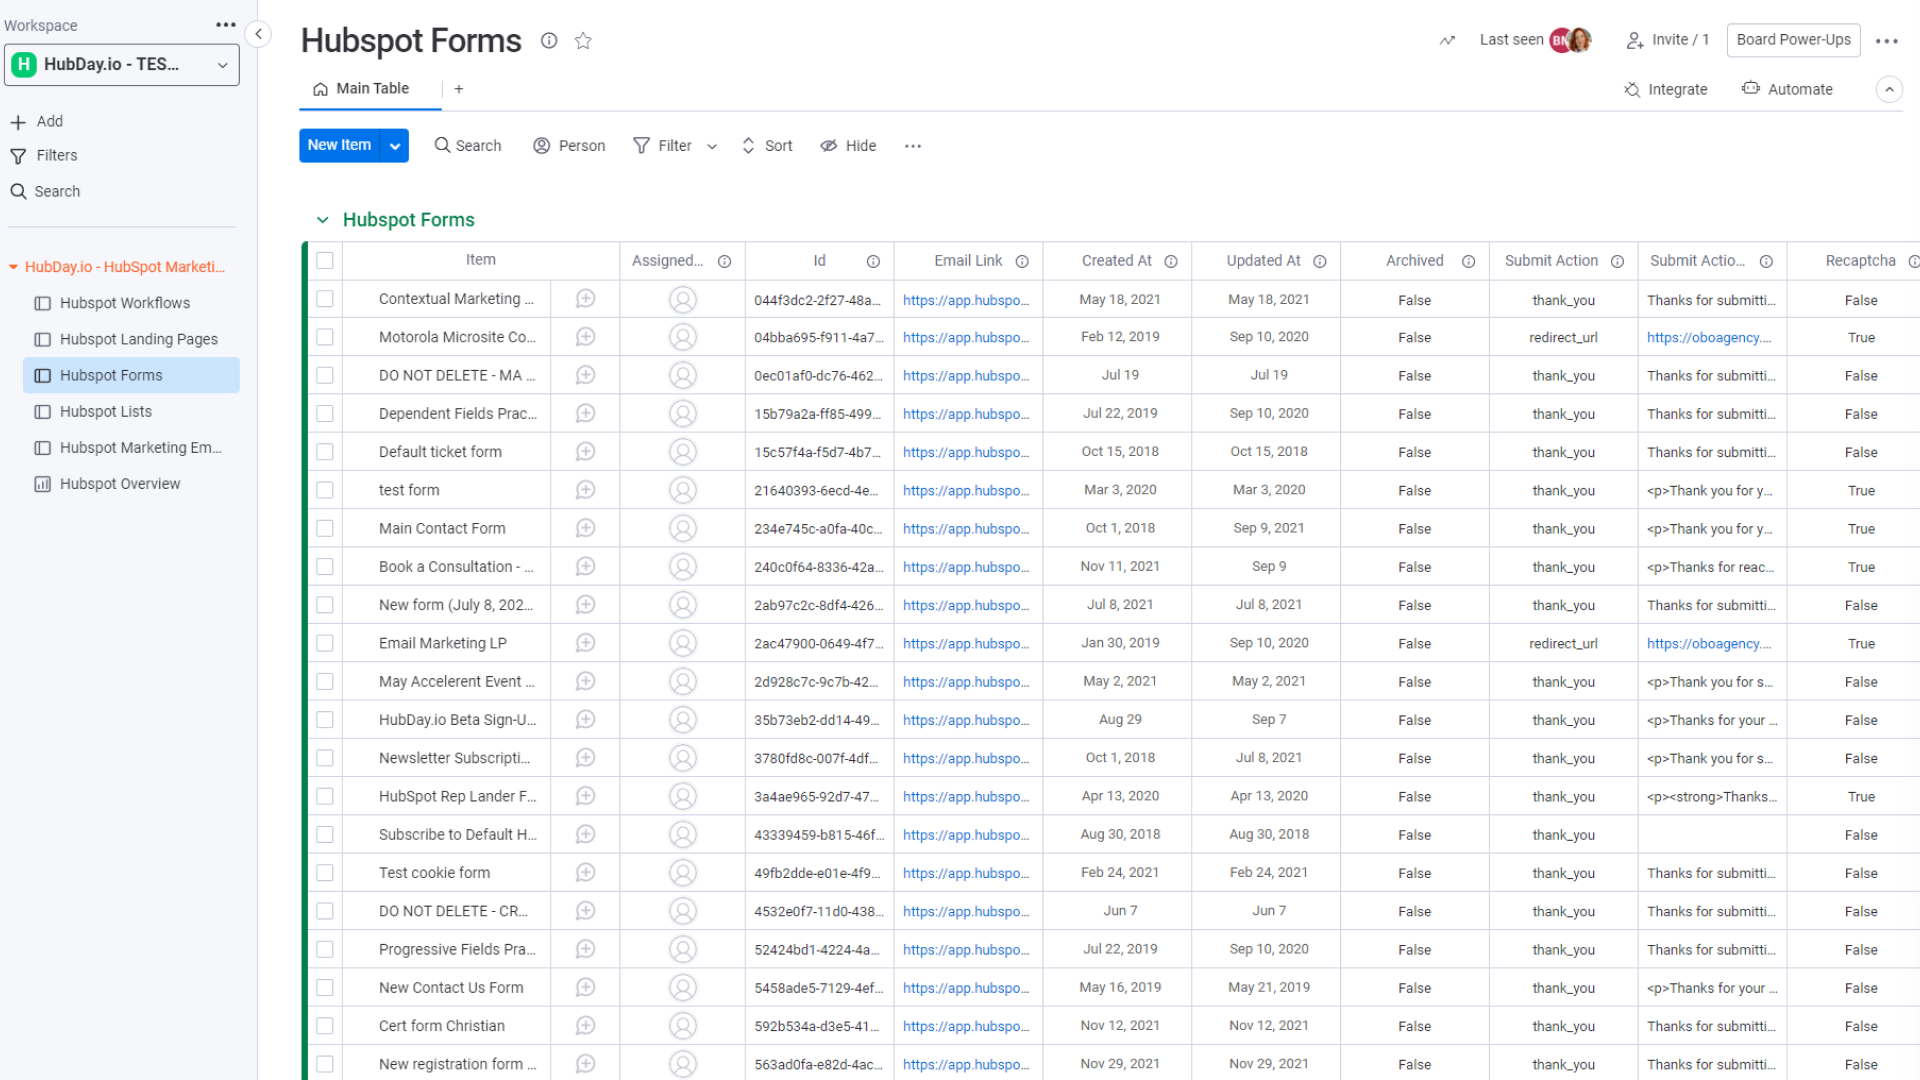Collapse the board header with chevron

(x=1889, y=89)
